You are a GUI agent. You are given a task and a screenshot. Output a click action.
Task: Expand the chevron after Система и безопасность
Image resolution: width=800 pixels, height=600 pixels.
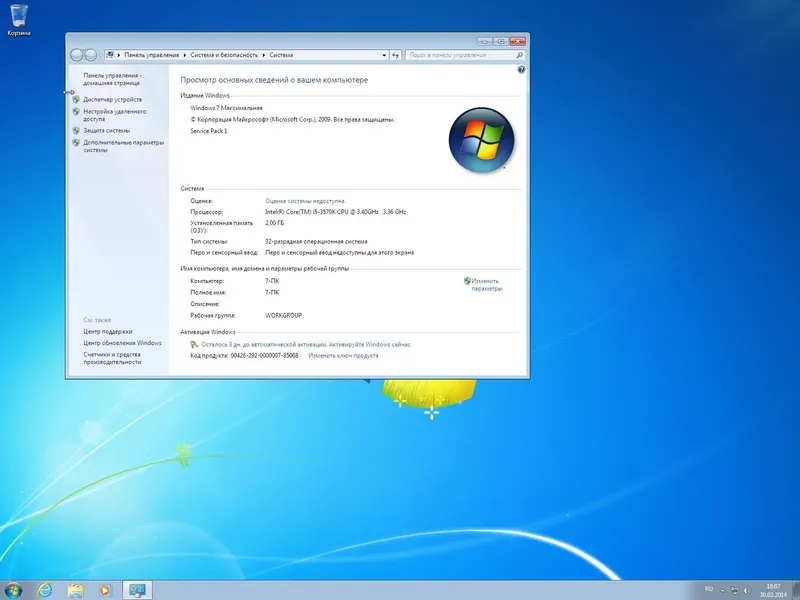click(263, 55)
